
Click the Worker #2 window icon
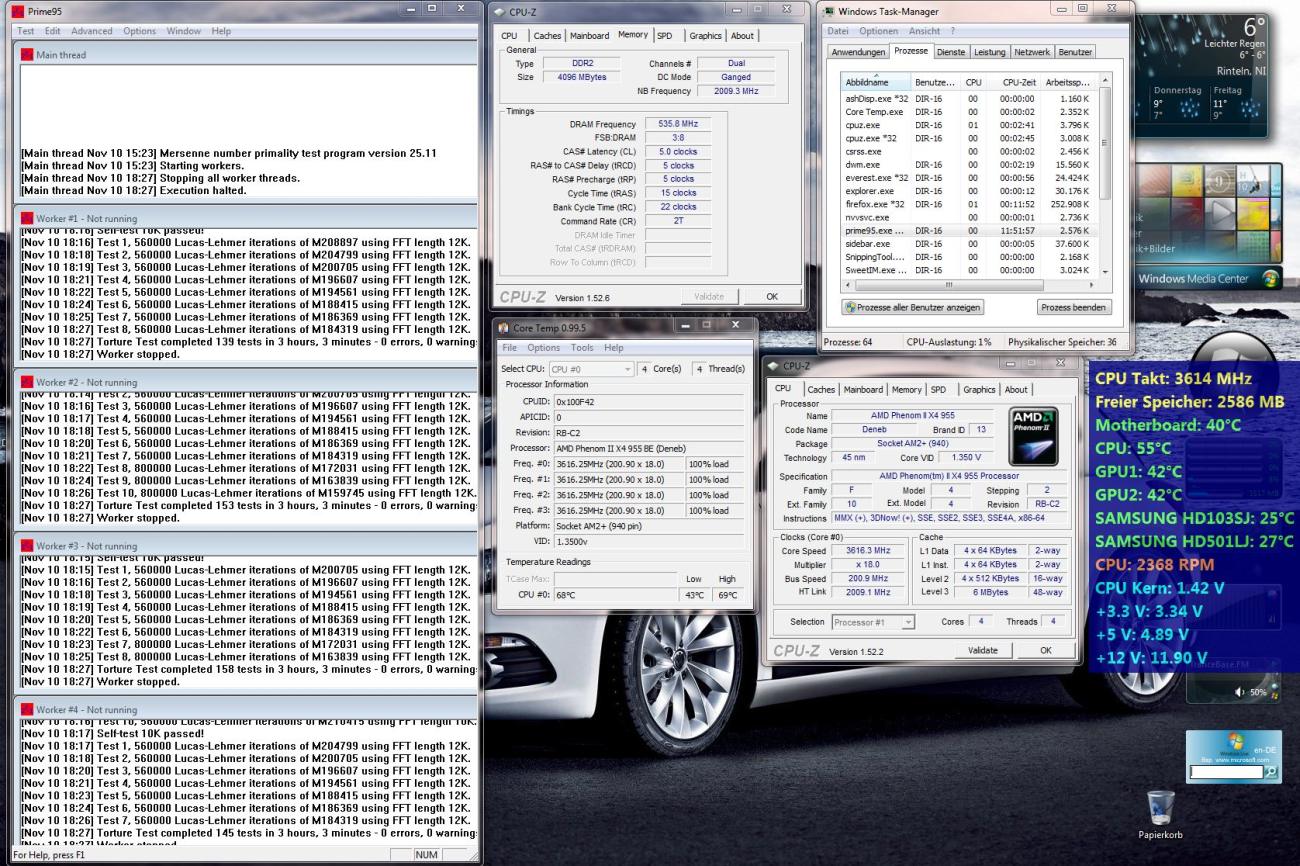click(x=27, y=383)
